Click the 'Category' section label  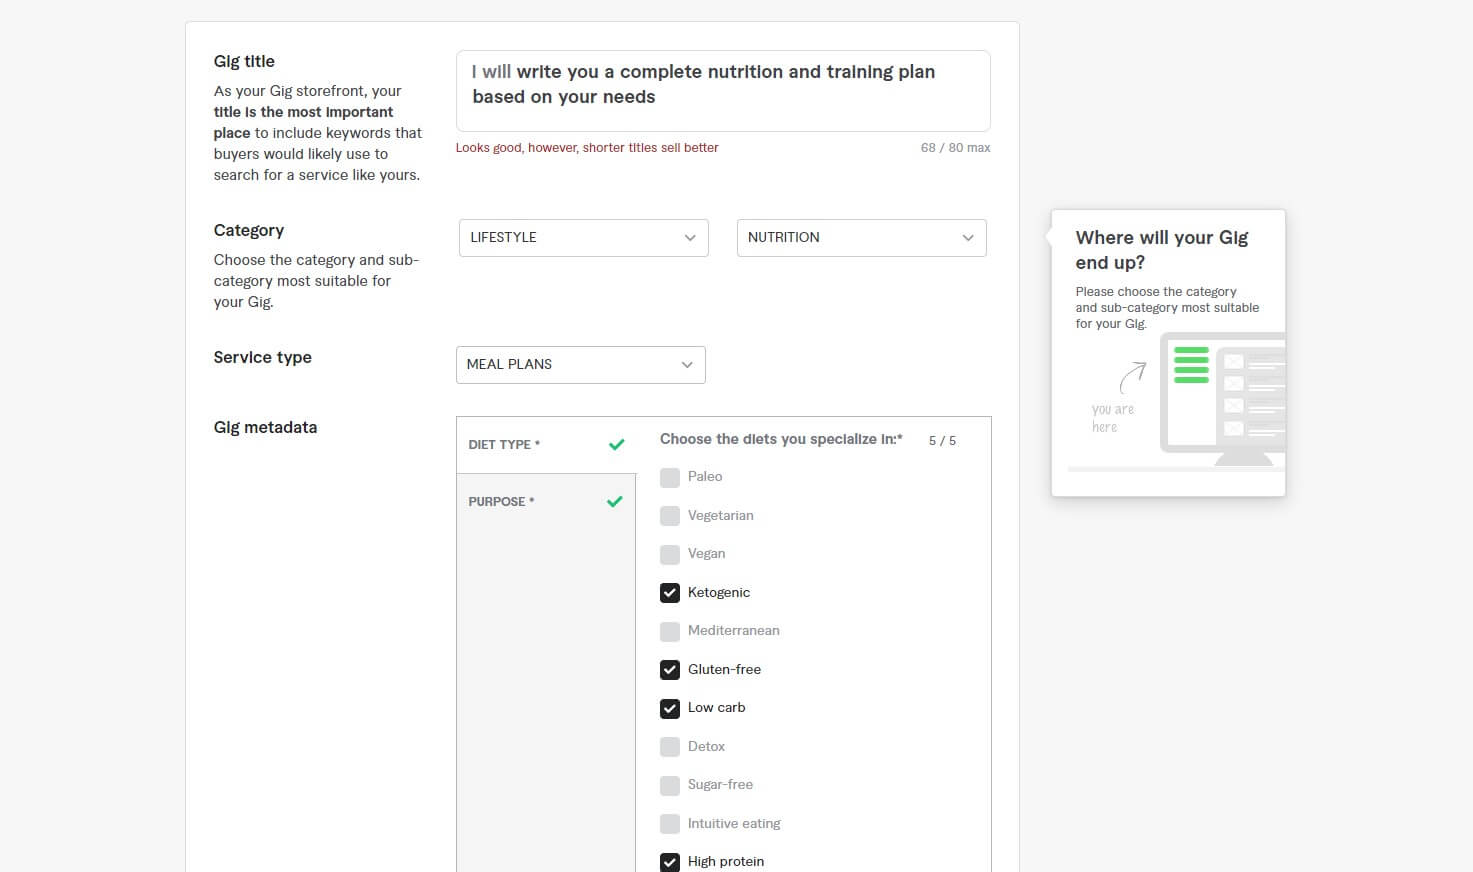(x=249, y=230)
